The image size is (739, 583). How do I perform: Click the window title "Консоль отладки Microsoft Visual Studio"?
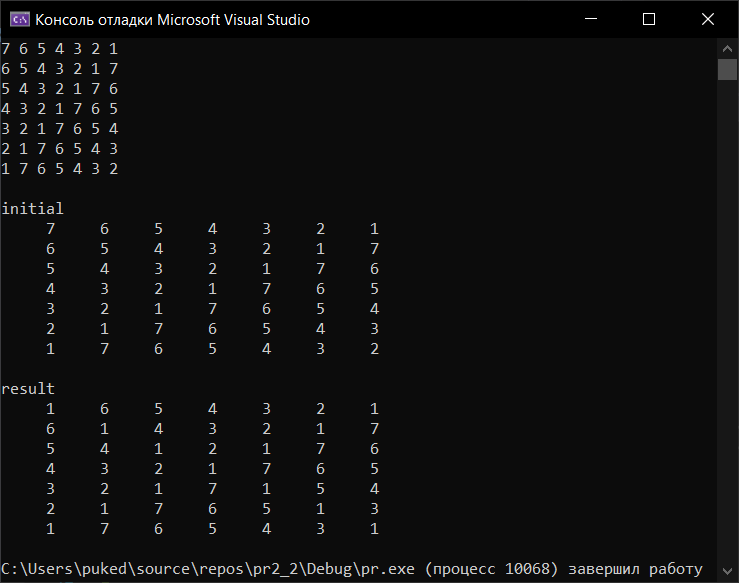tap(172, 19)
